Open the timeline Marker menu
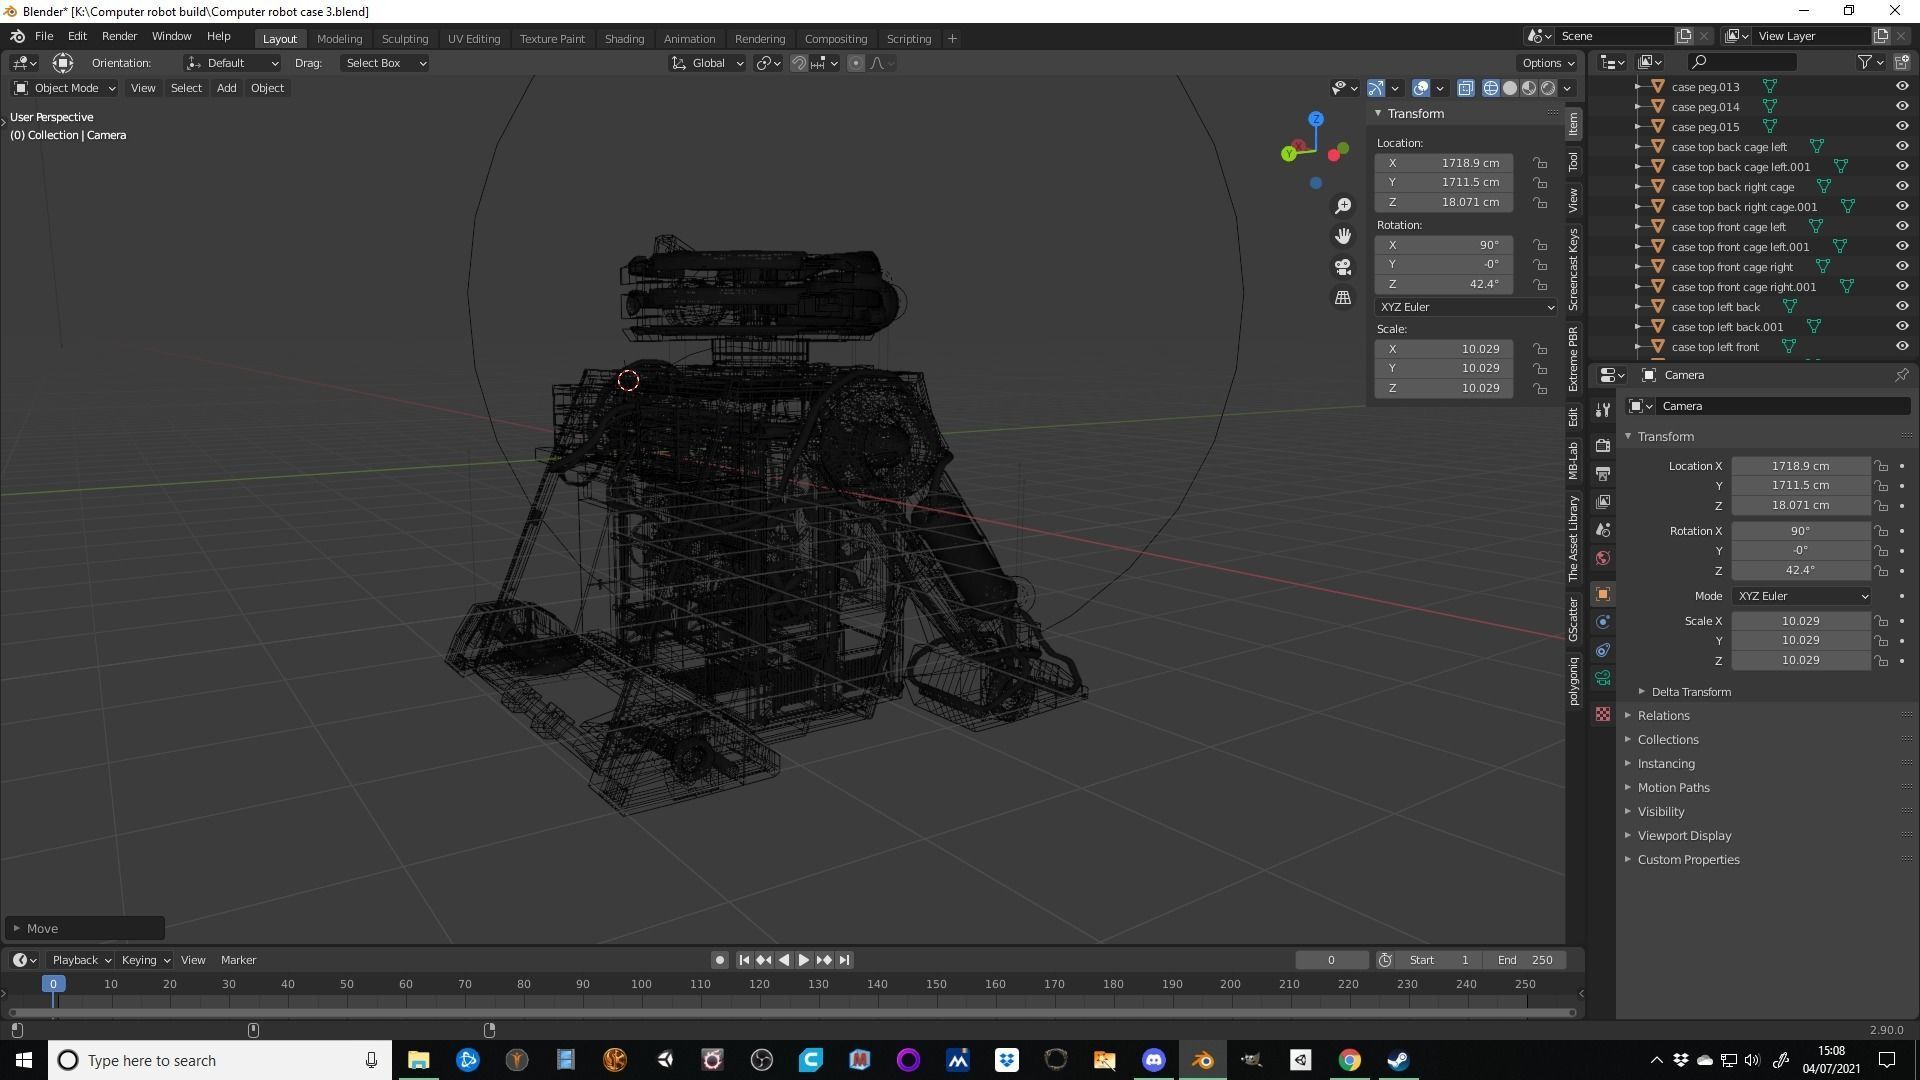1920x1080 pixels. tap(238, 960)
